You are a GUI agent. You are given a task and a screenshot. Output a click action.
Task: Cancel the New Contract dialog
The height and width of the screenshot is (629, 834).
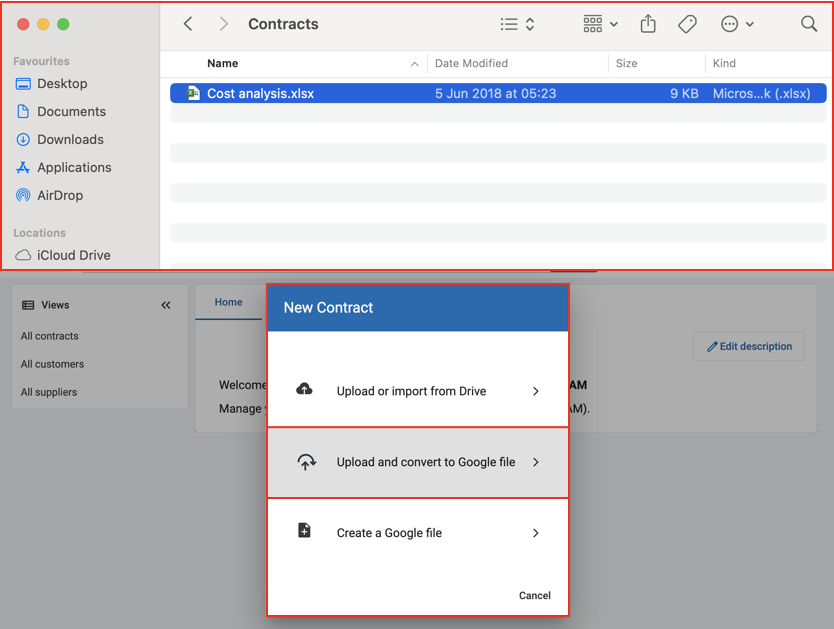coord(535,596)
